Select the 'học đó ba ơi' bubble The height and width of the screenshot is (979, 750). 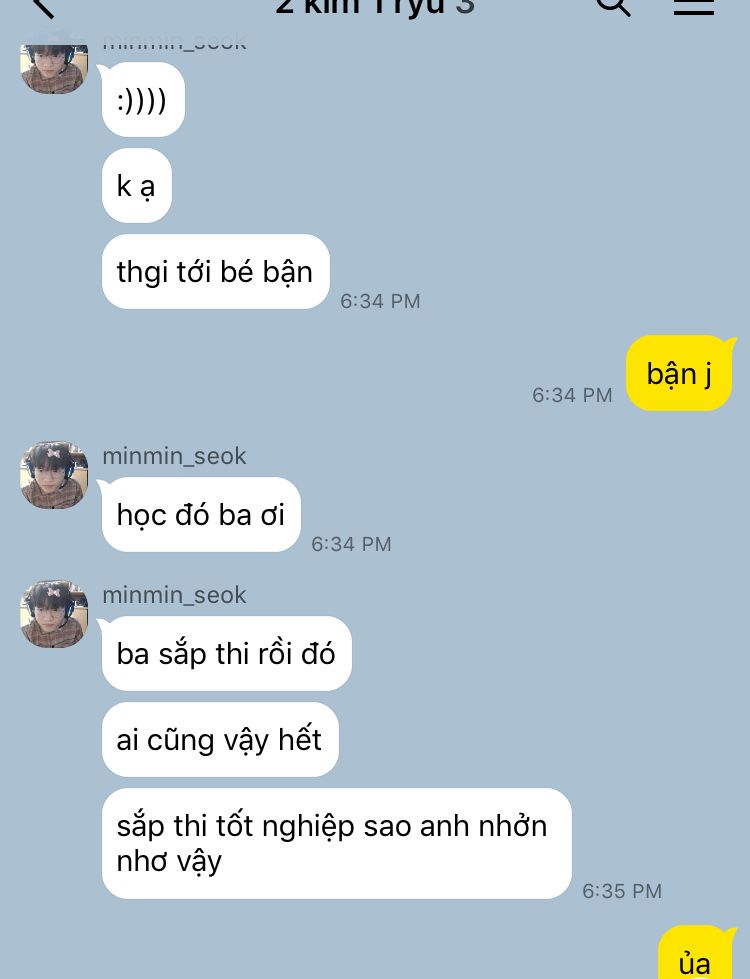(x=201, y=514)
